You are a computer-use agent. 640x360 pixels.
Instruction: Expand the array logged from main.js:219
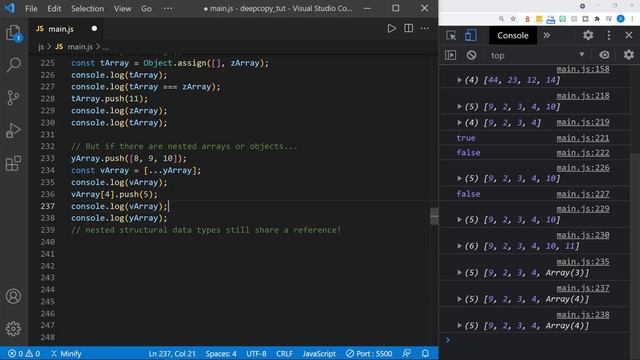click(x=459, y=122)
